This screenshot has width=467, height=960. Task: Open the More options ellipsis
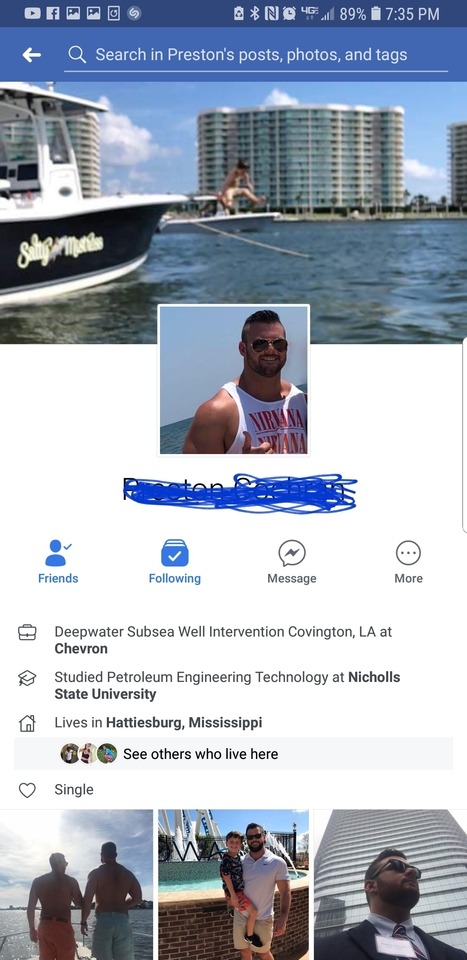point(408,553)
